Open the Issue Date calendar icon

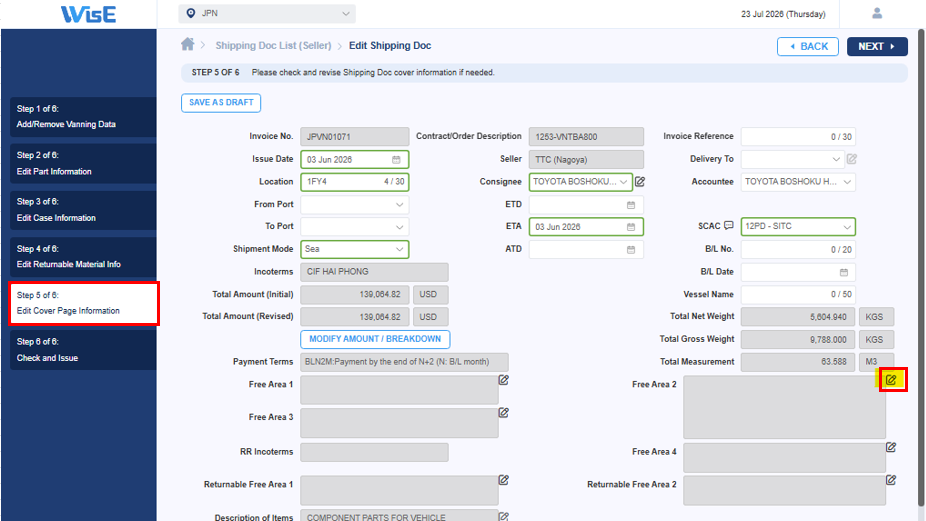[396, 159]
